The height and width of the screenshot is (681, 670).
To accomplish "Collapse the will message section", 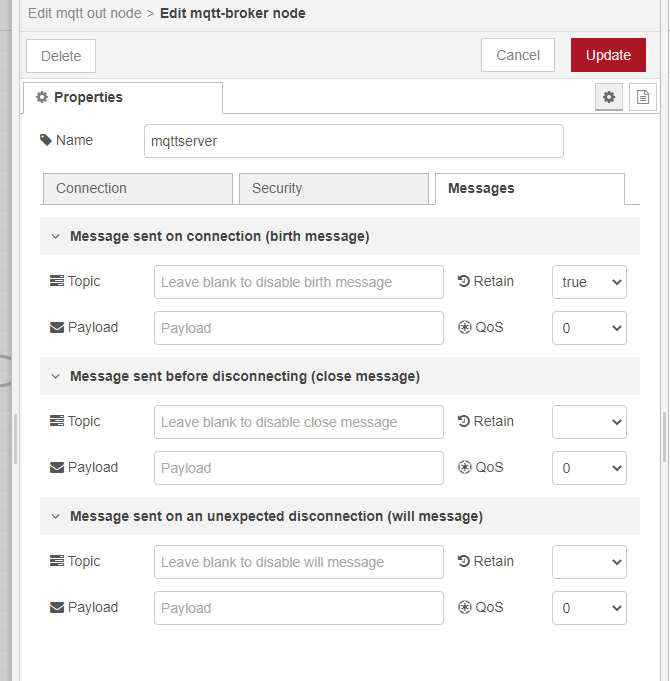I will click(x=56, y=517).
